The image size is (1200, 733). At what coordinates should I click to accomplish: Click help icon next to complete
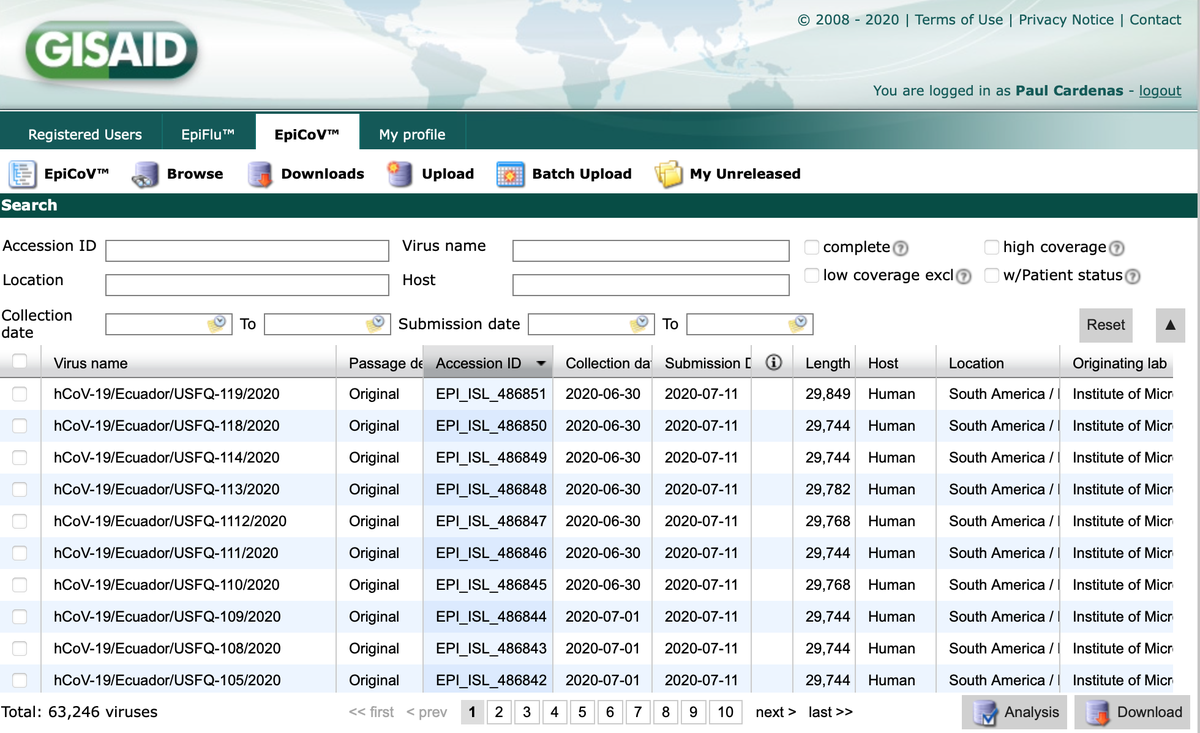(900, 248)
